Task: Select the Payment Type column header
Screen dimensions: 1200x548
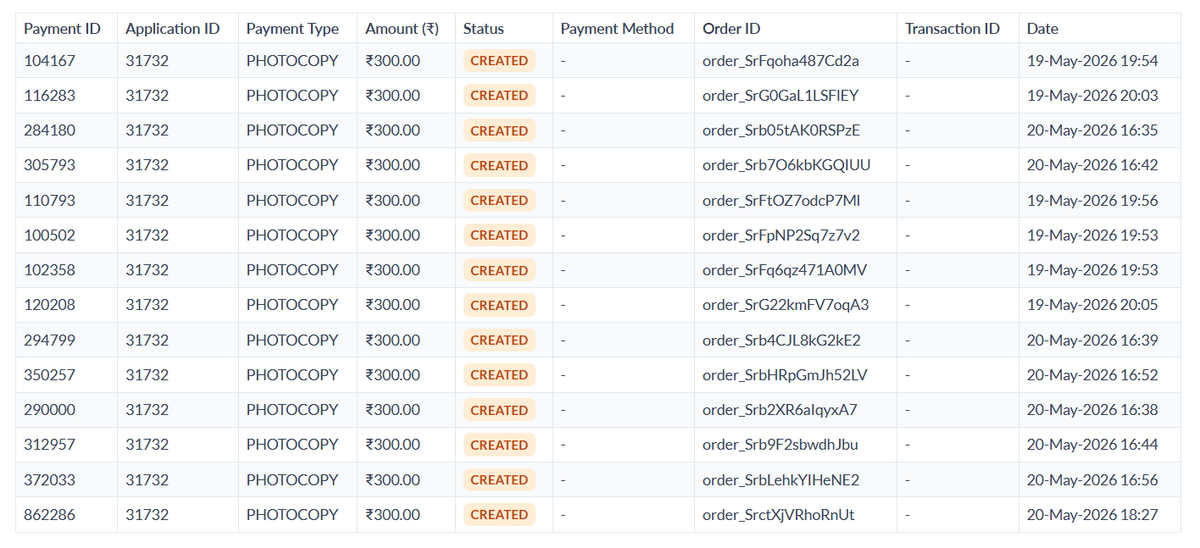Action: click(292, 29)
